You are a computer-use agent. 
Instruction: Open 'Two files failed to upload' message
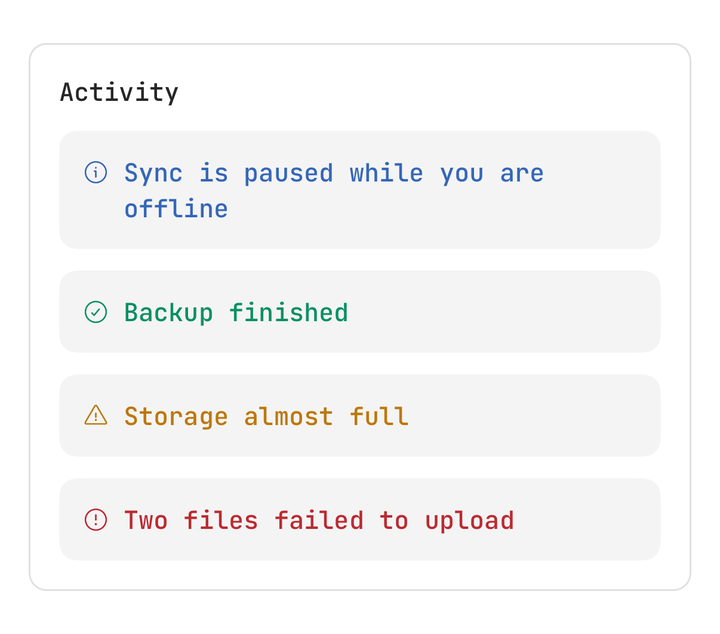tap(319, 521)
